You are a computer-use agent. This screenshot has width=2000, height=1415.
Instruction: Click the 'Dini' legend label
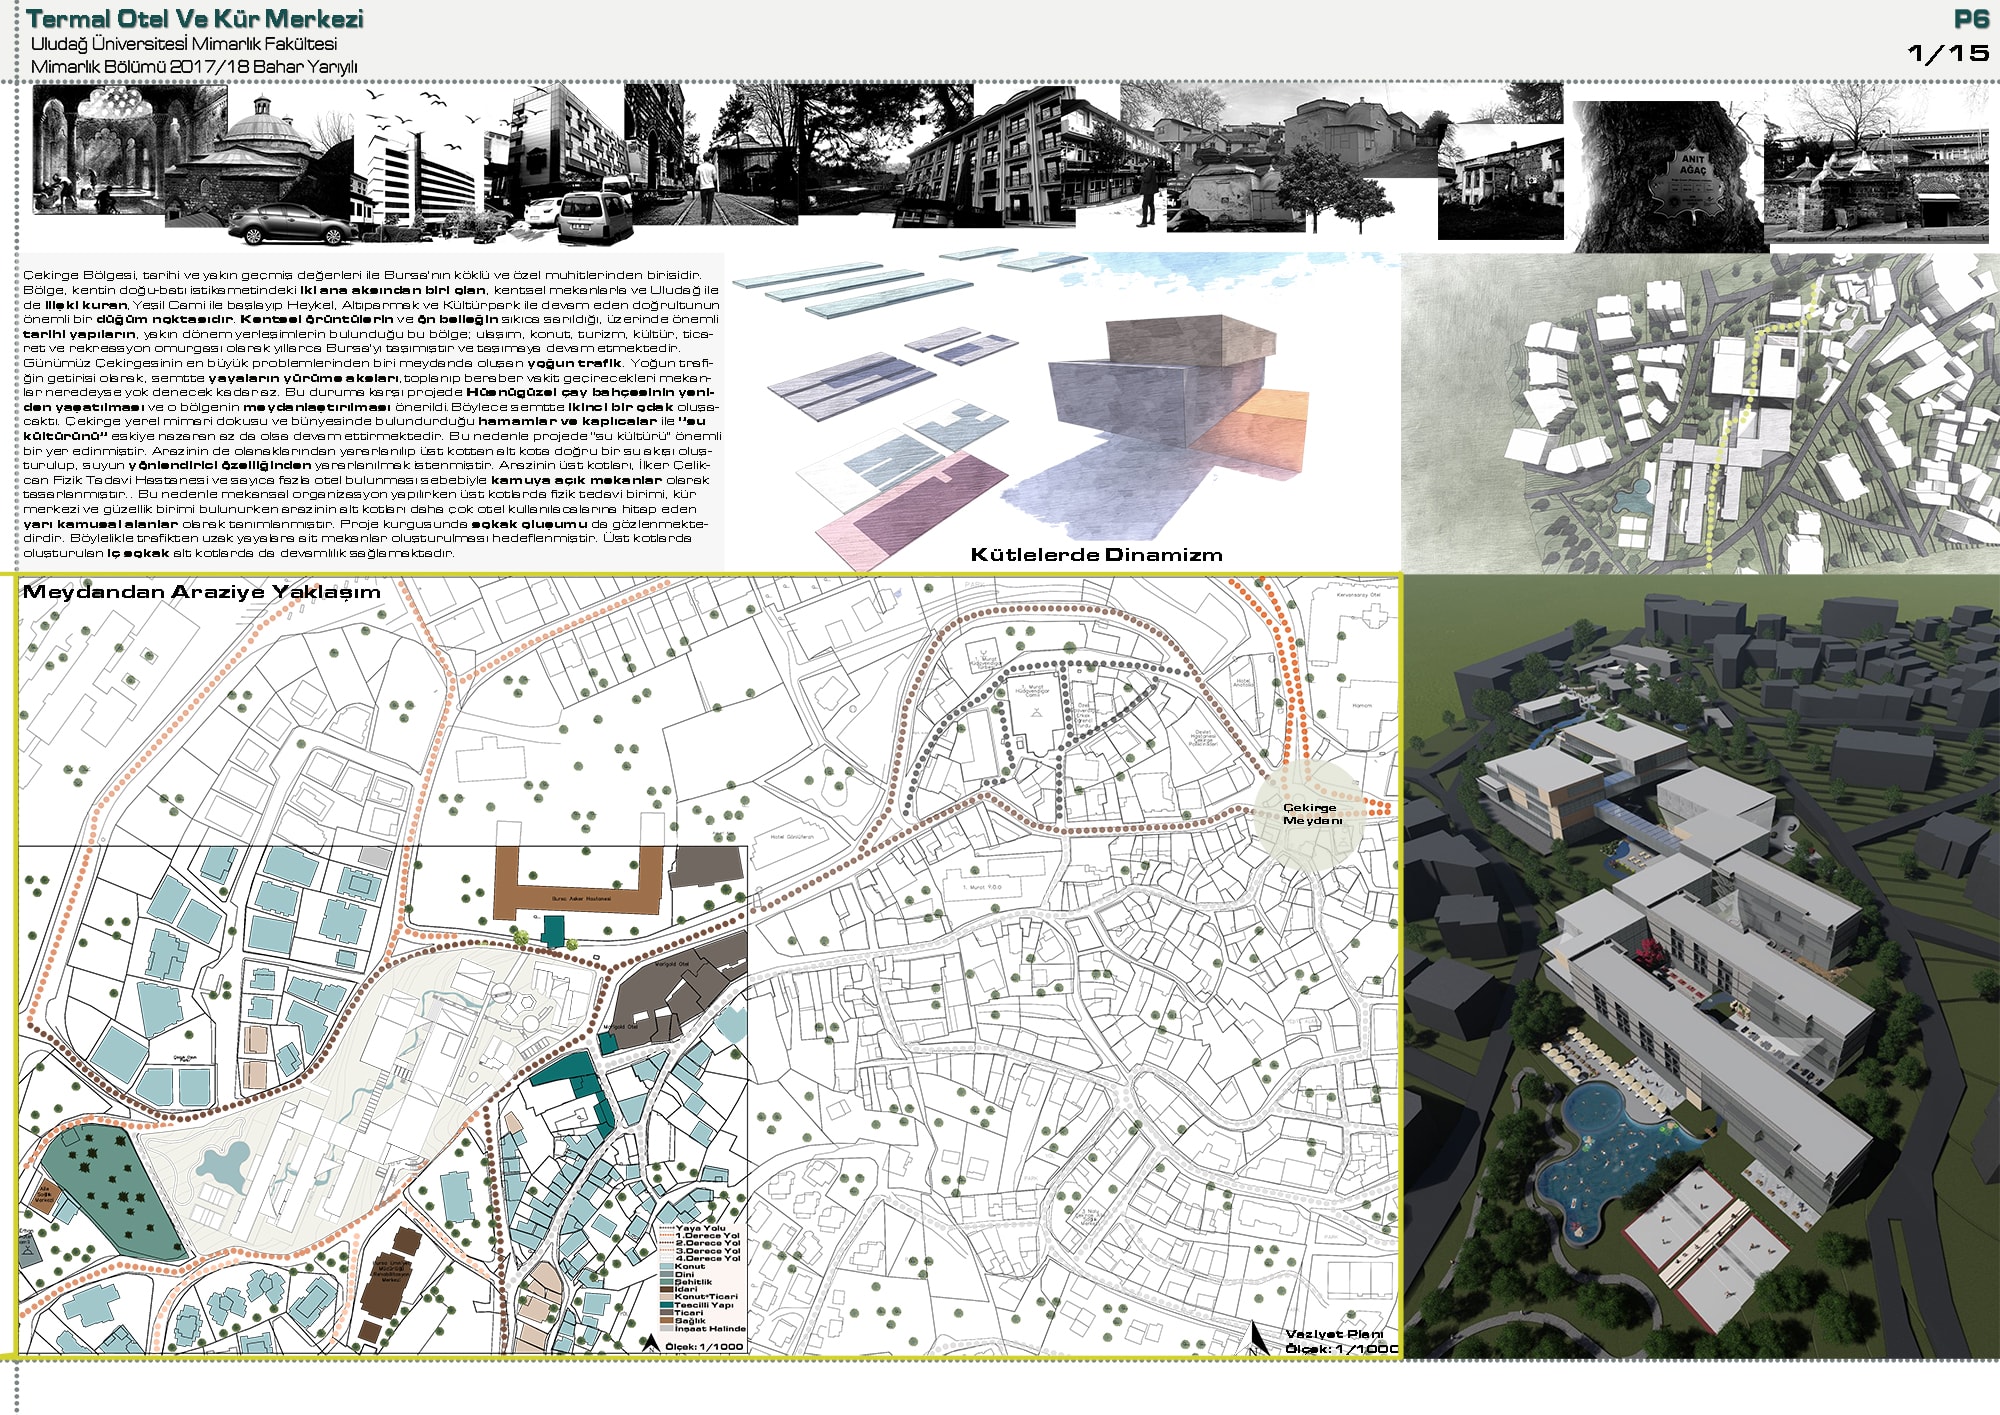pyautogui.click(x=685, y=1274)
